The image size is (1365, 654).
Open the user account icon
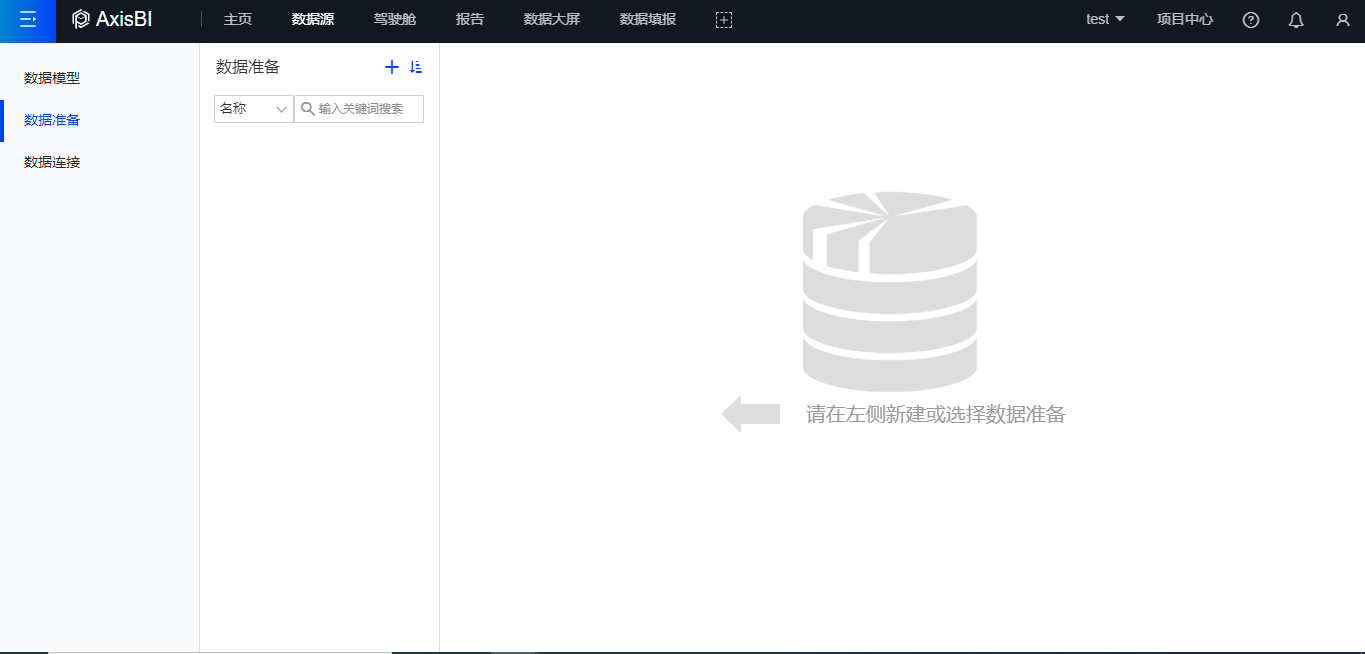coord(1342,20)
